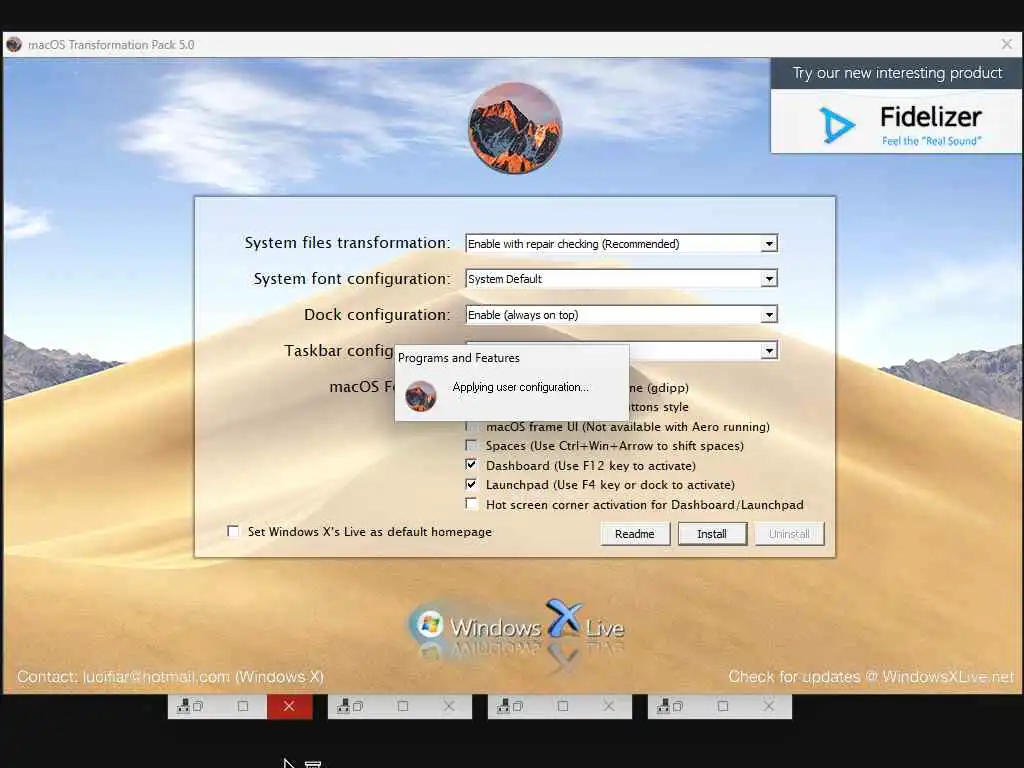Click the macOS Sierra mountain logo at top center
Image resolution: width=1024 pixels, height=768 pixels.
(x=515, y=128)
